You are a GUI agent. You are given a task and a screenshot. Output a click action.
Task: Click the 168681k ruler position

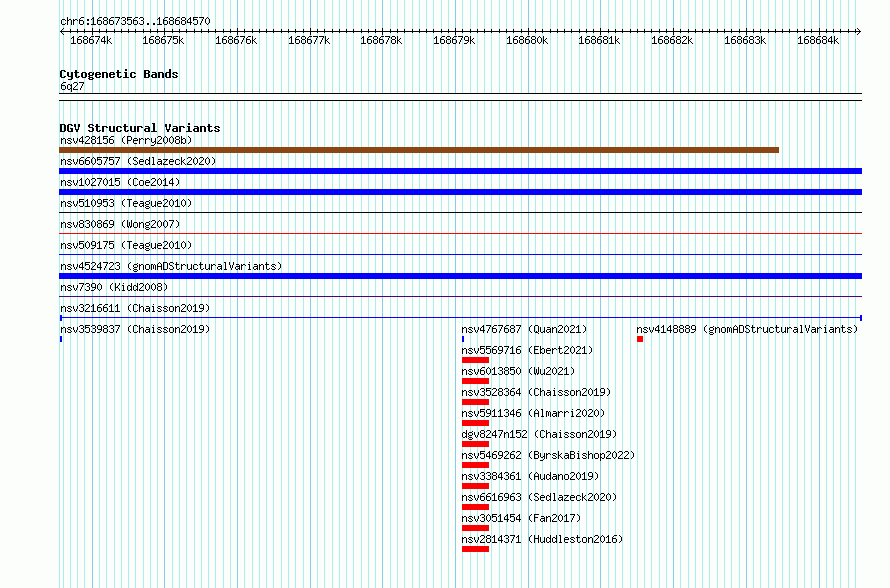click(599, 40)
